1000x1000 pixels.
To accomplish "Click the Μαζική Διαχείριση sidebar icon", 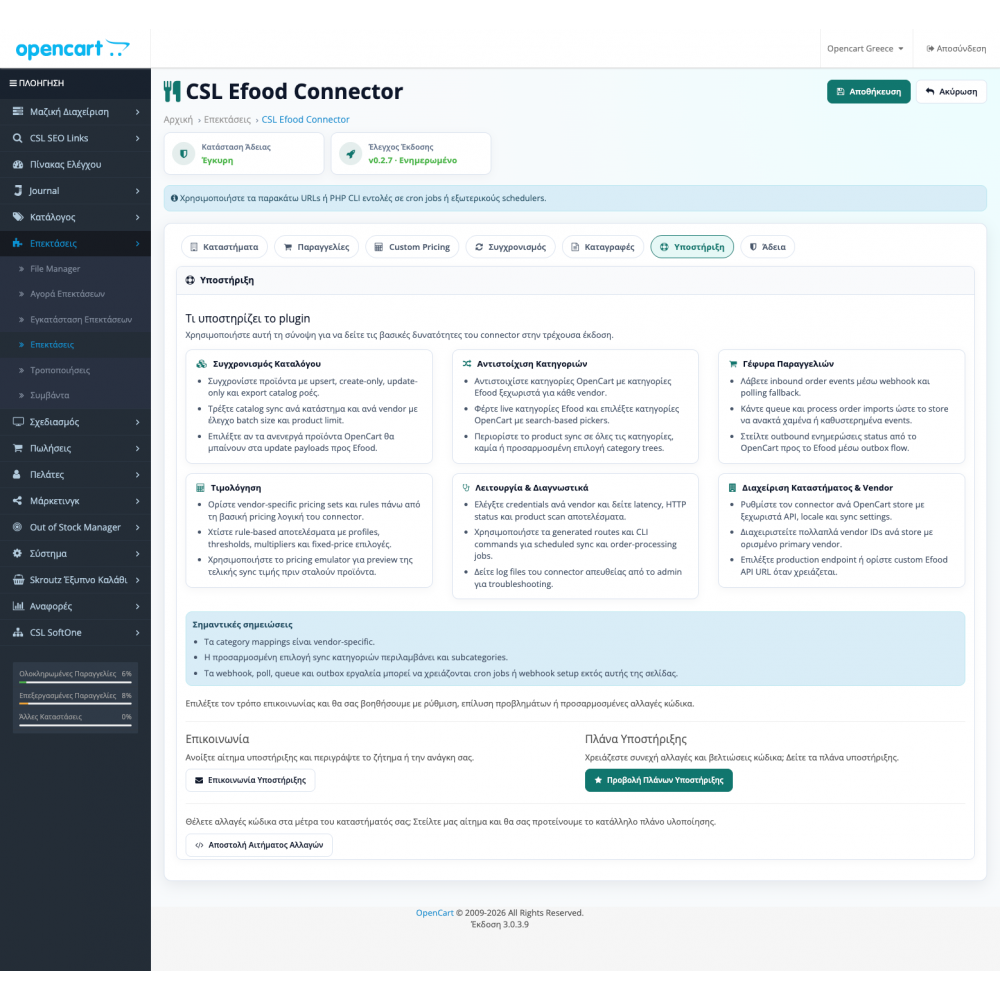I will pyautogui.click(x=18, y=112).
